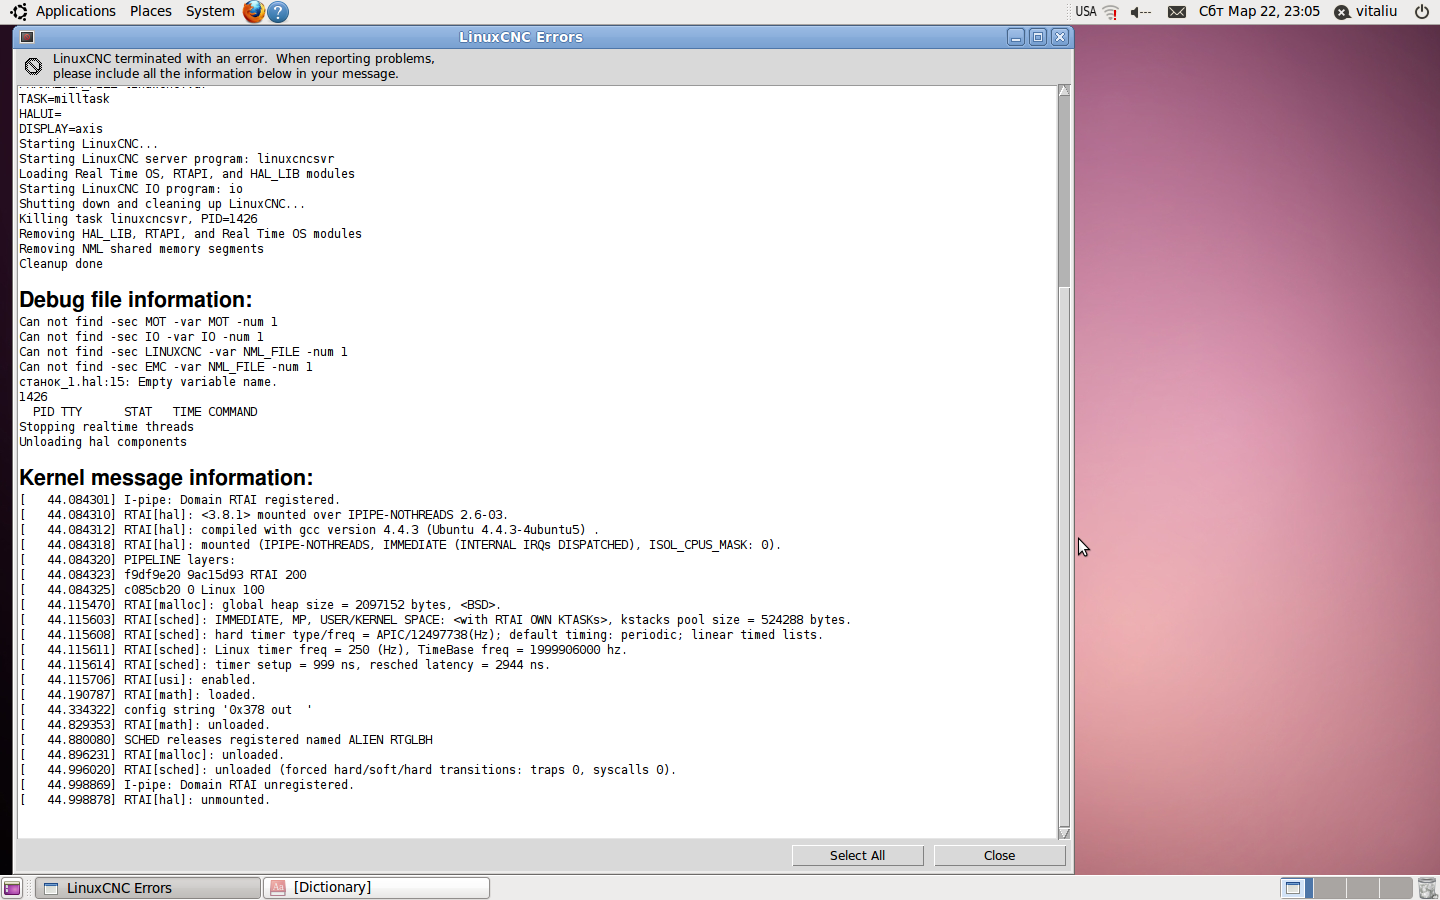Screen dimensions: 1440x900
Task: Click the 'RTAI[math]: loaded.' line
Action: tap(138, 695)
